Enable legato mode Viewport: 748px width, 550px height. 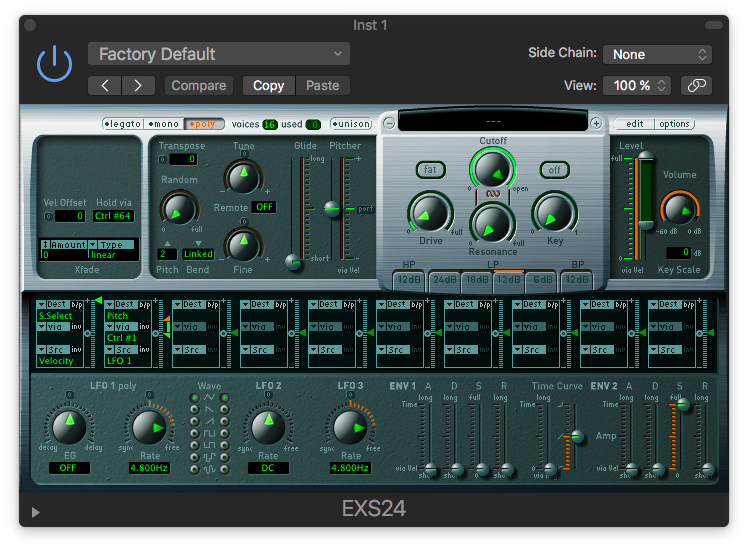coord(123,124)
